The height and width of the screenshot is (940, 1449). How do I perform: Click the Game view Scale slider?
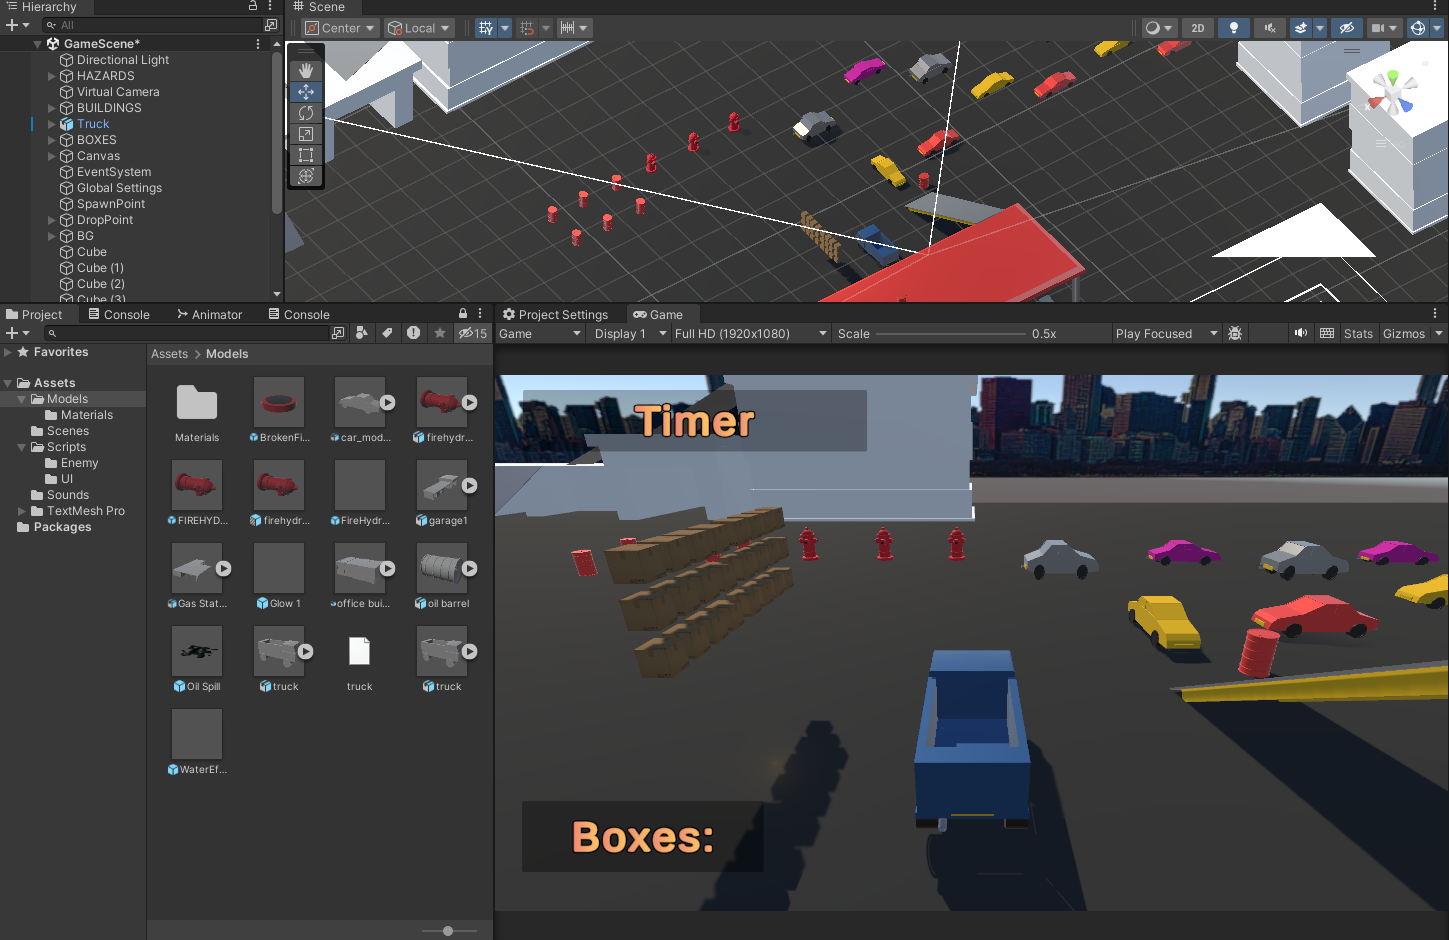950,334
